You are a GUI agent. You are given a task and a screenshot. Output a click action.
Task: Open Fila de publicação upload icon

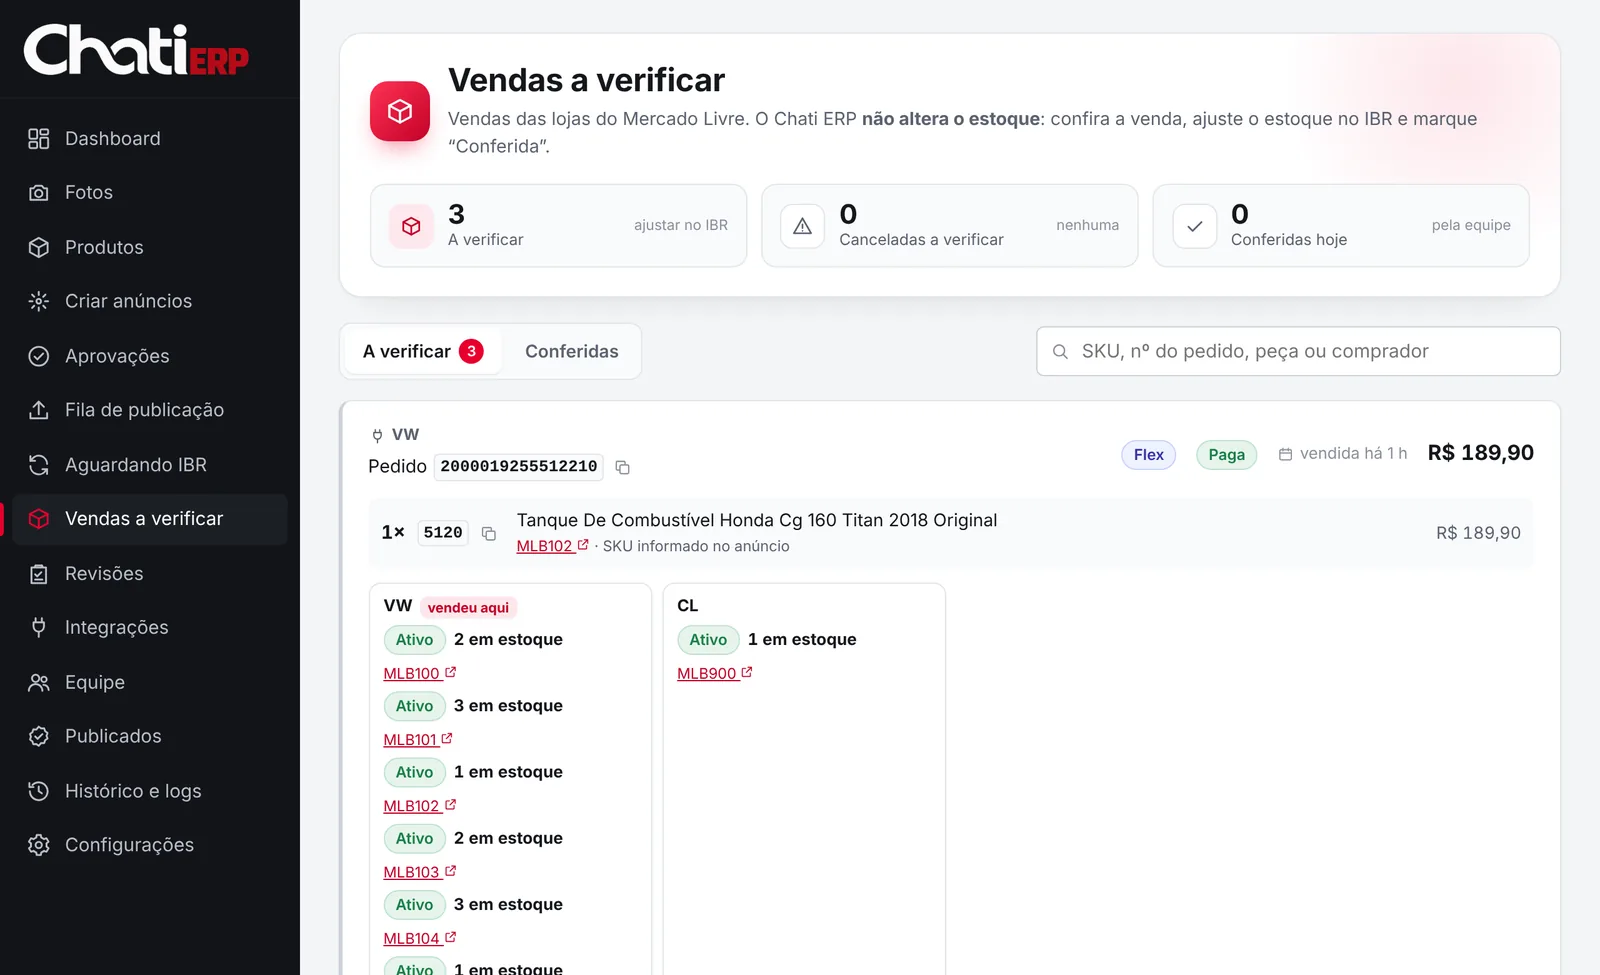tap(39, 410)
